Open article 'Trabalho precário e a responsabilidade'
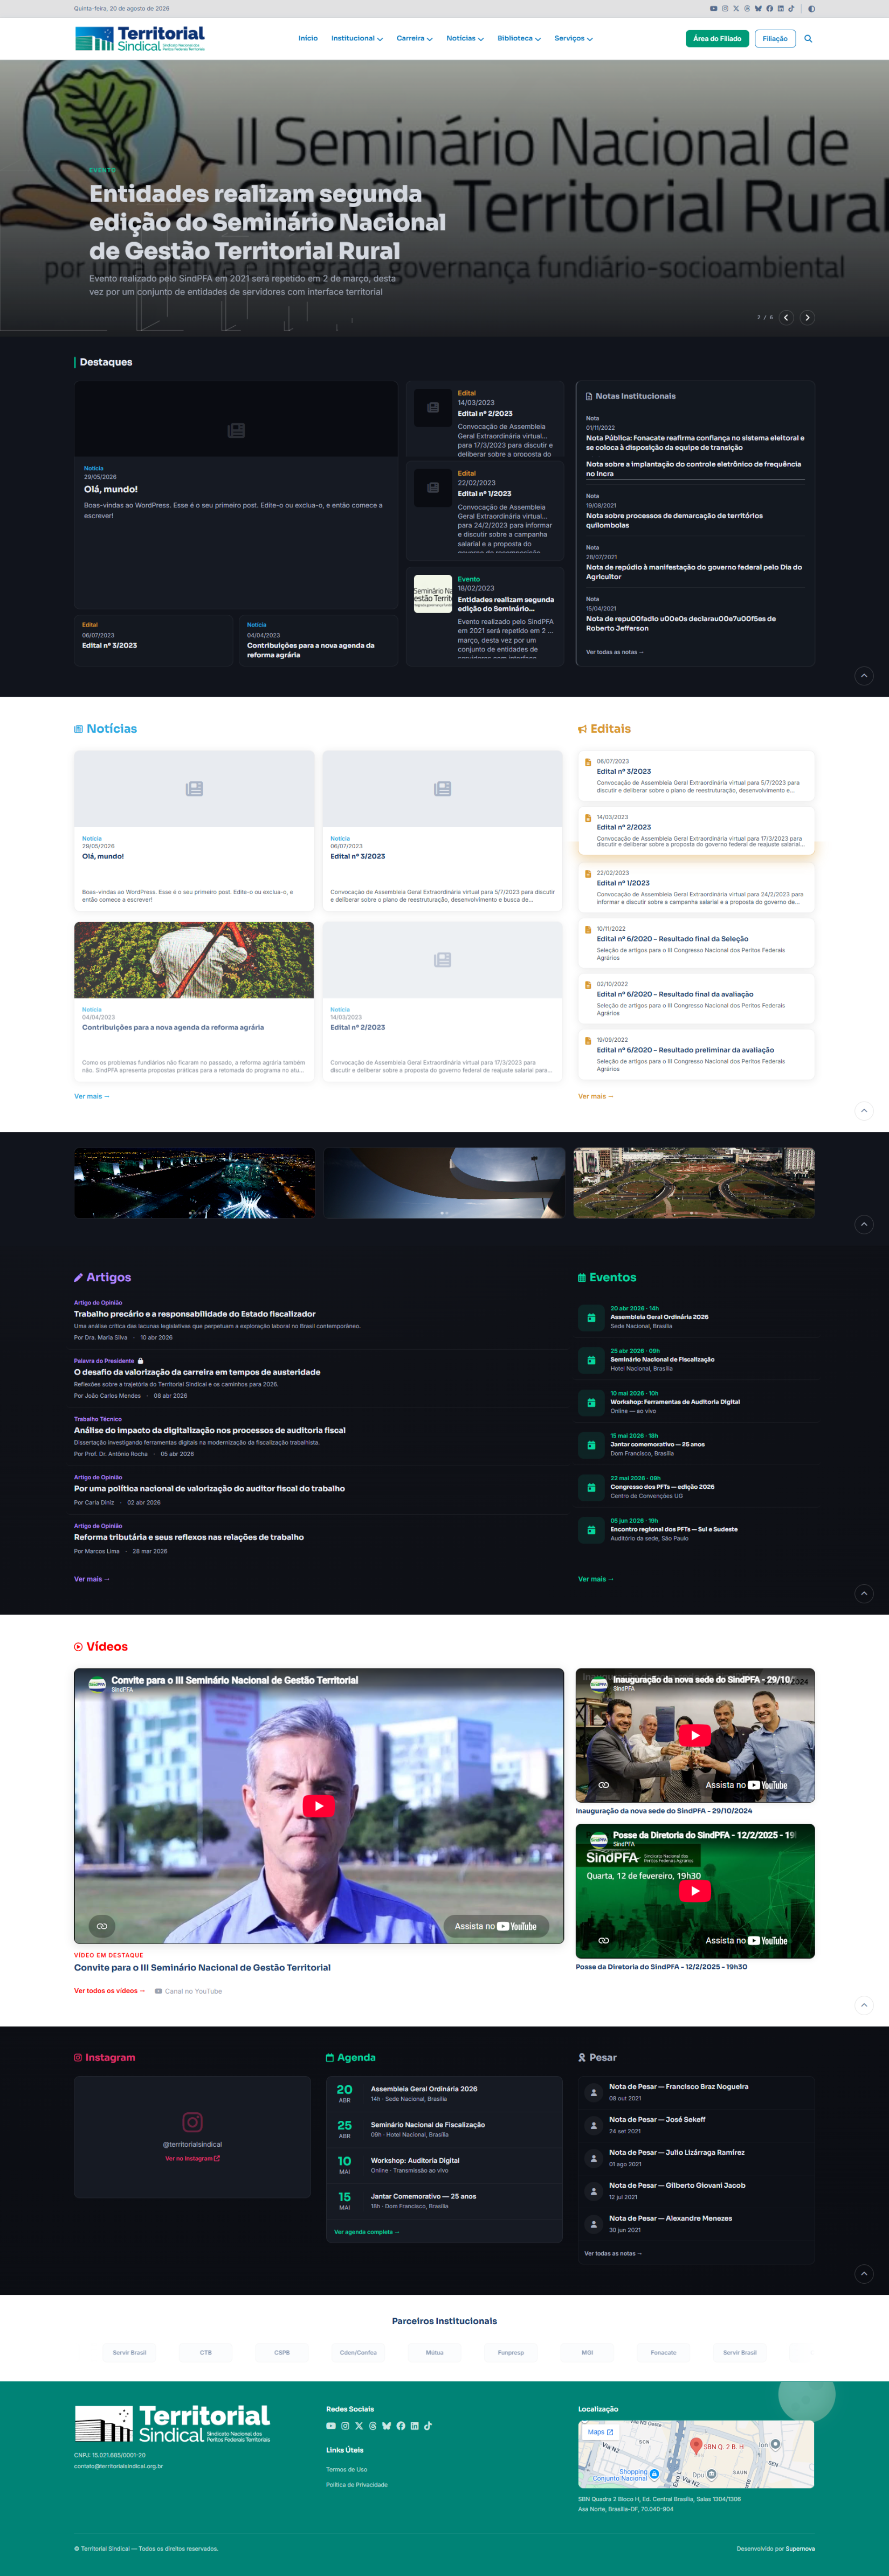The width and height of the screenshot is (889, 2576). pyautogui.click(x=195, y=1314)
